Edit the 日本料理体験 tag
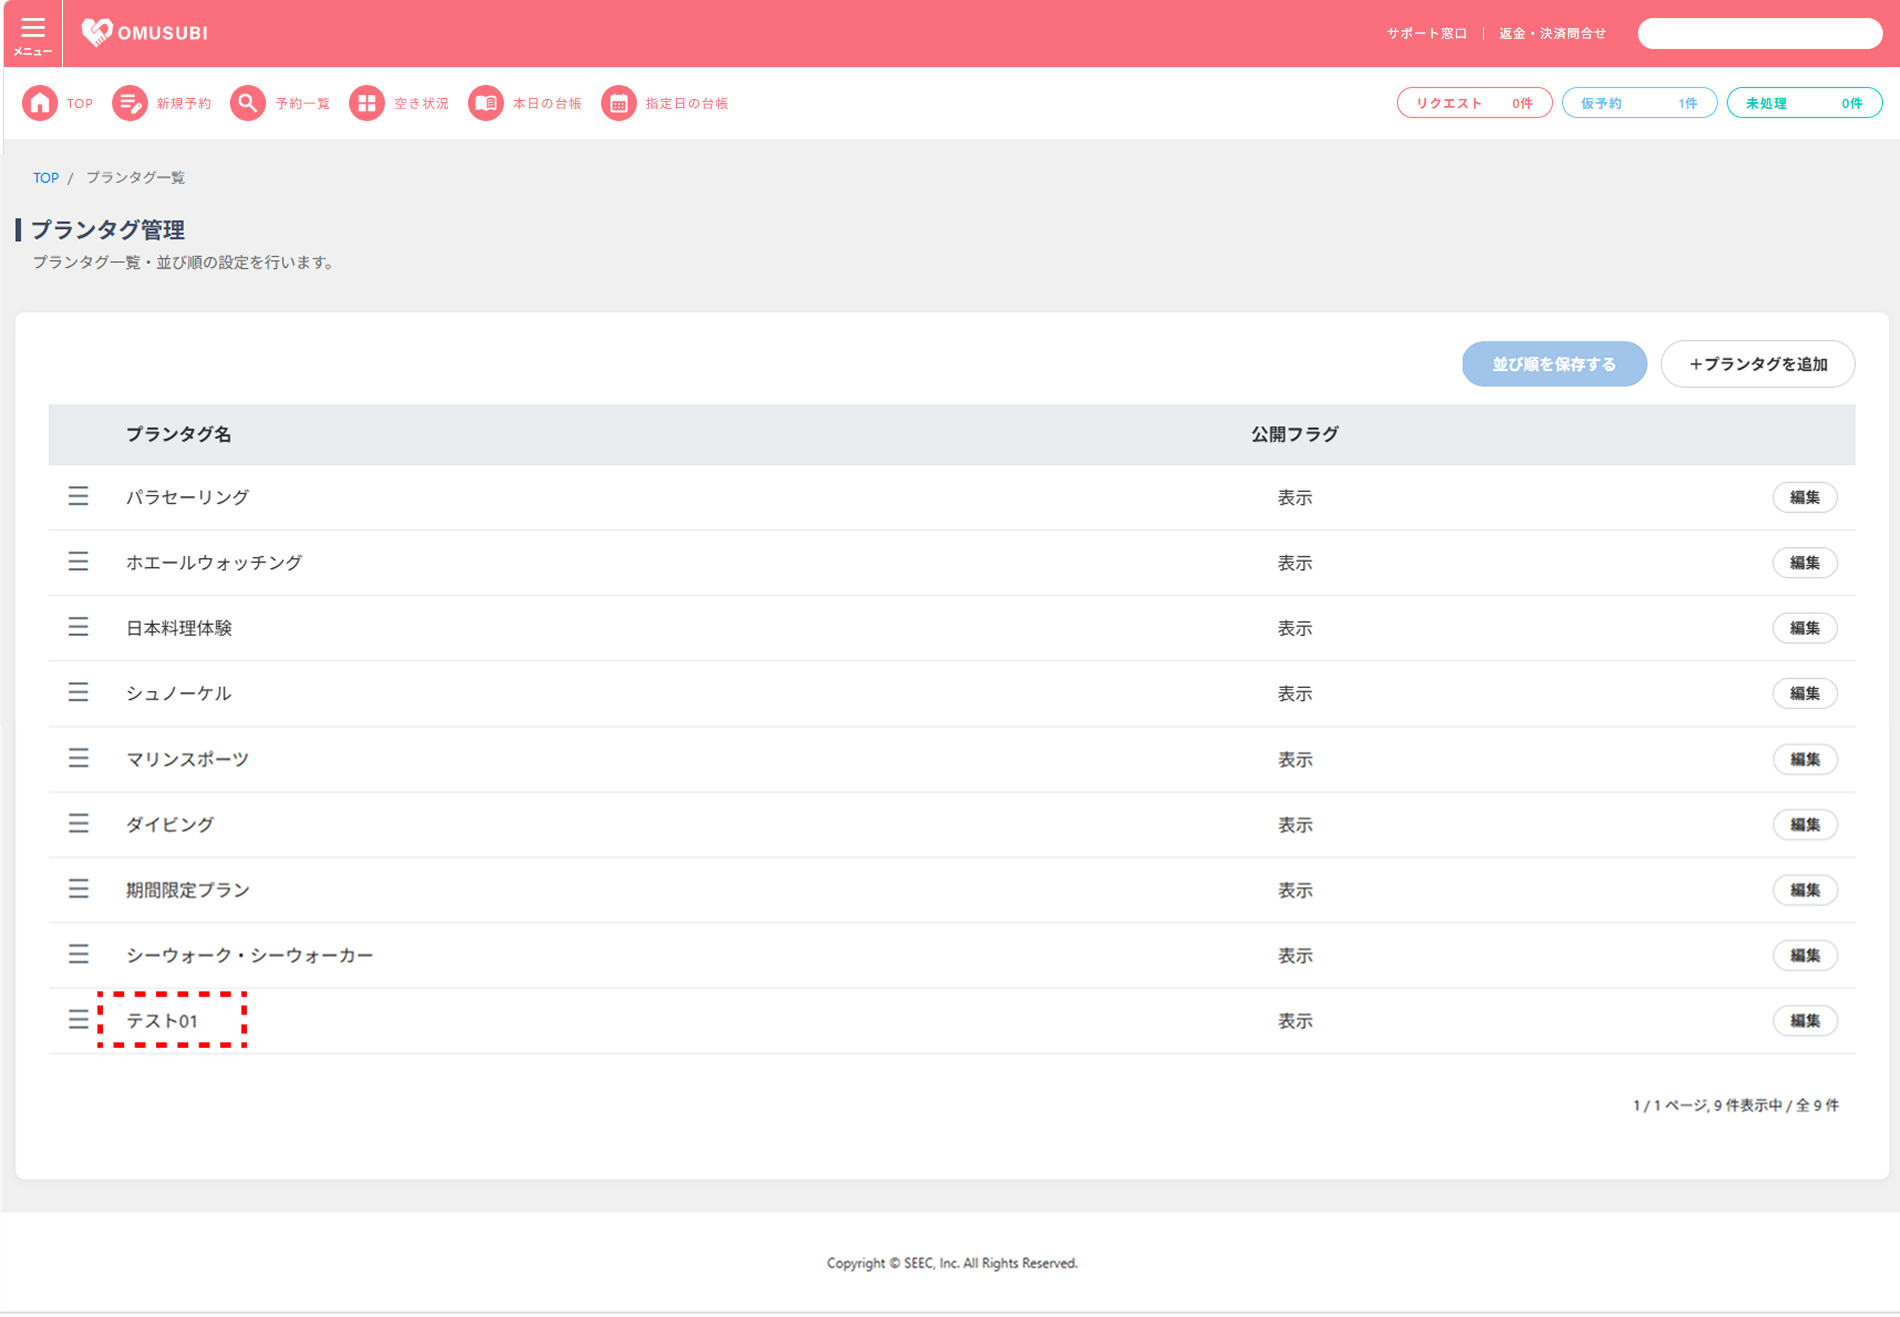This screenshot has width=1900, height=1317. [x=1805, y=628]
